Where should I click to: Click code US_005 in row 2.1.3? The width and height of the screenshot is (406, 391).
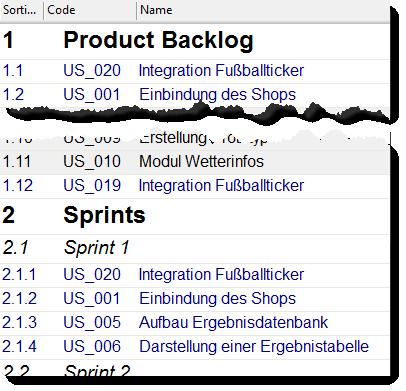point(92,323)
